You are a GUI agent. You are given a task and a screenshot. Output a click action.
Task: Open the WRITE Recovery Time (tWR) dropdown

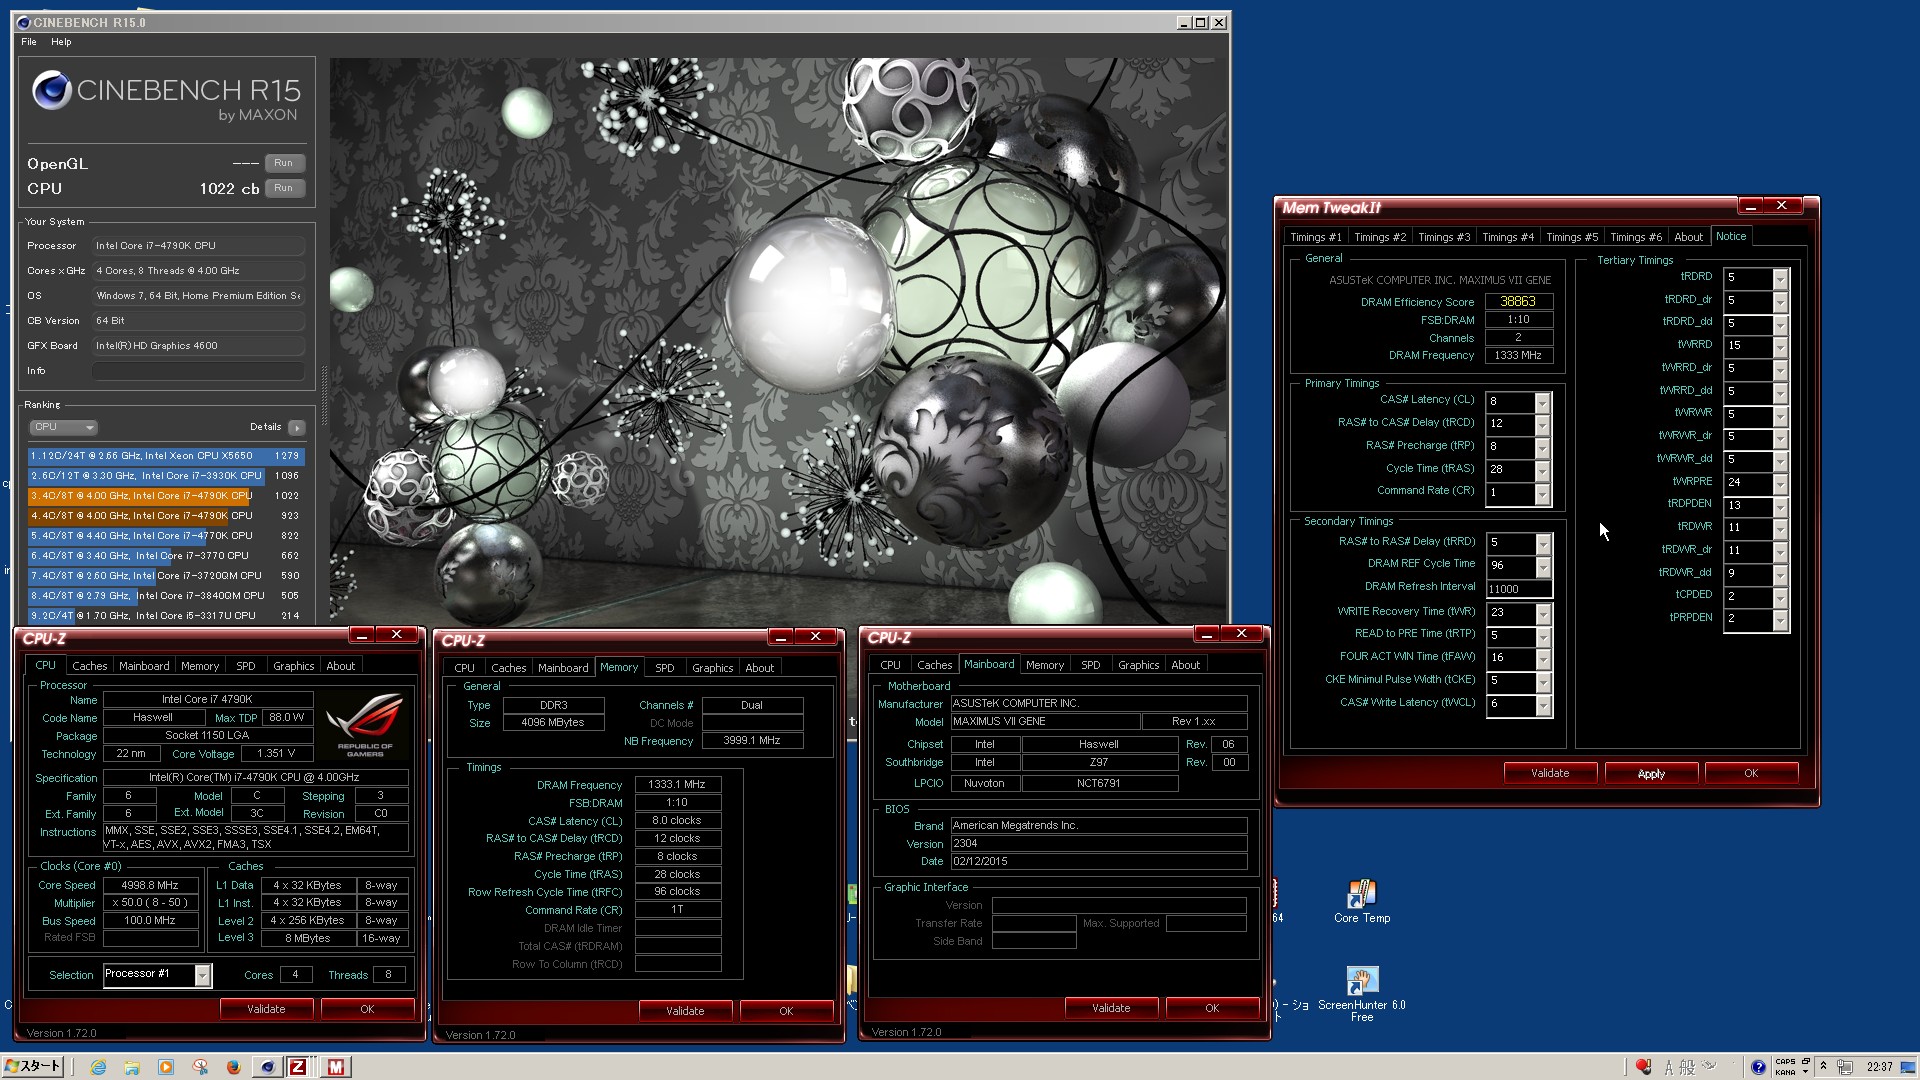point(1543,614)
